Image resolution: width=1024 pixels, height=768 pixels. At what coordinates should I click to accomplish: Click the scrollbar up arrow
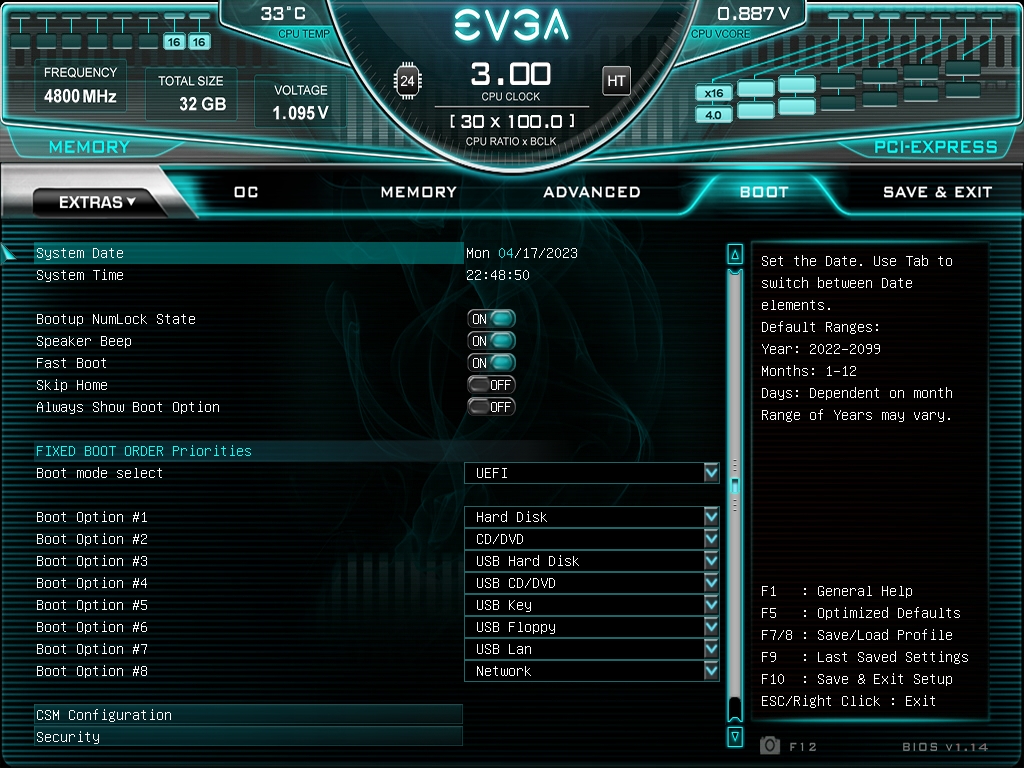click(x=735, y=254)
